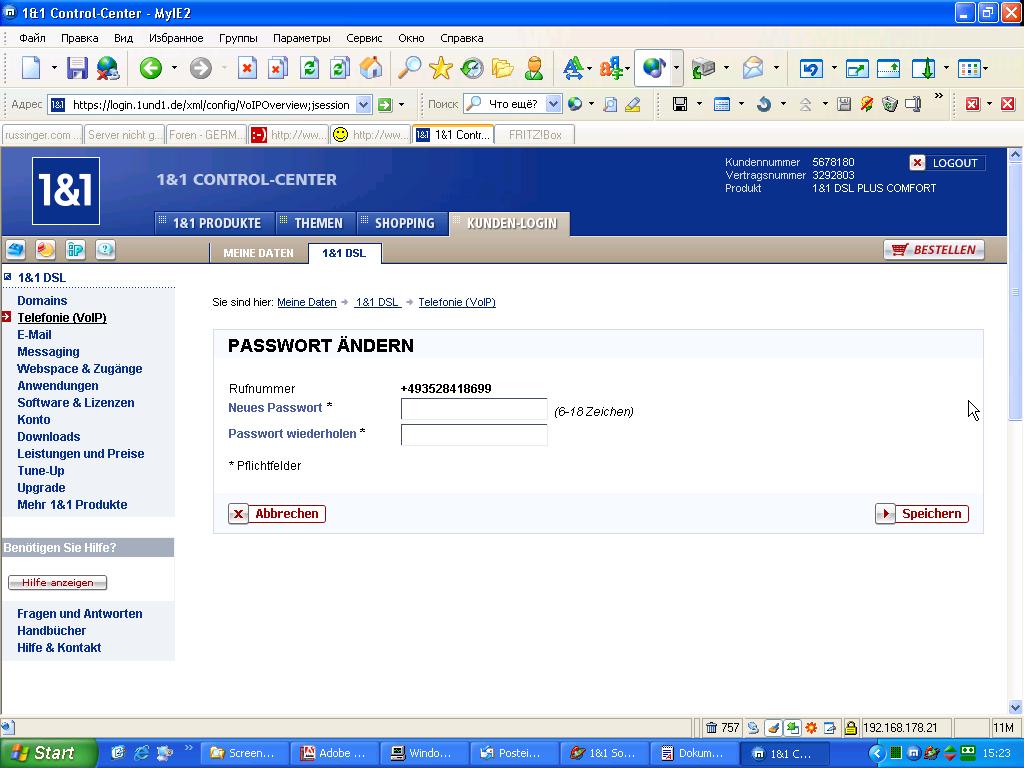Screen dimensions: 1024x768
Task: Switch to the Dokum... taskbar window
Action: [x=694, y=753]
